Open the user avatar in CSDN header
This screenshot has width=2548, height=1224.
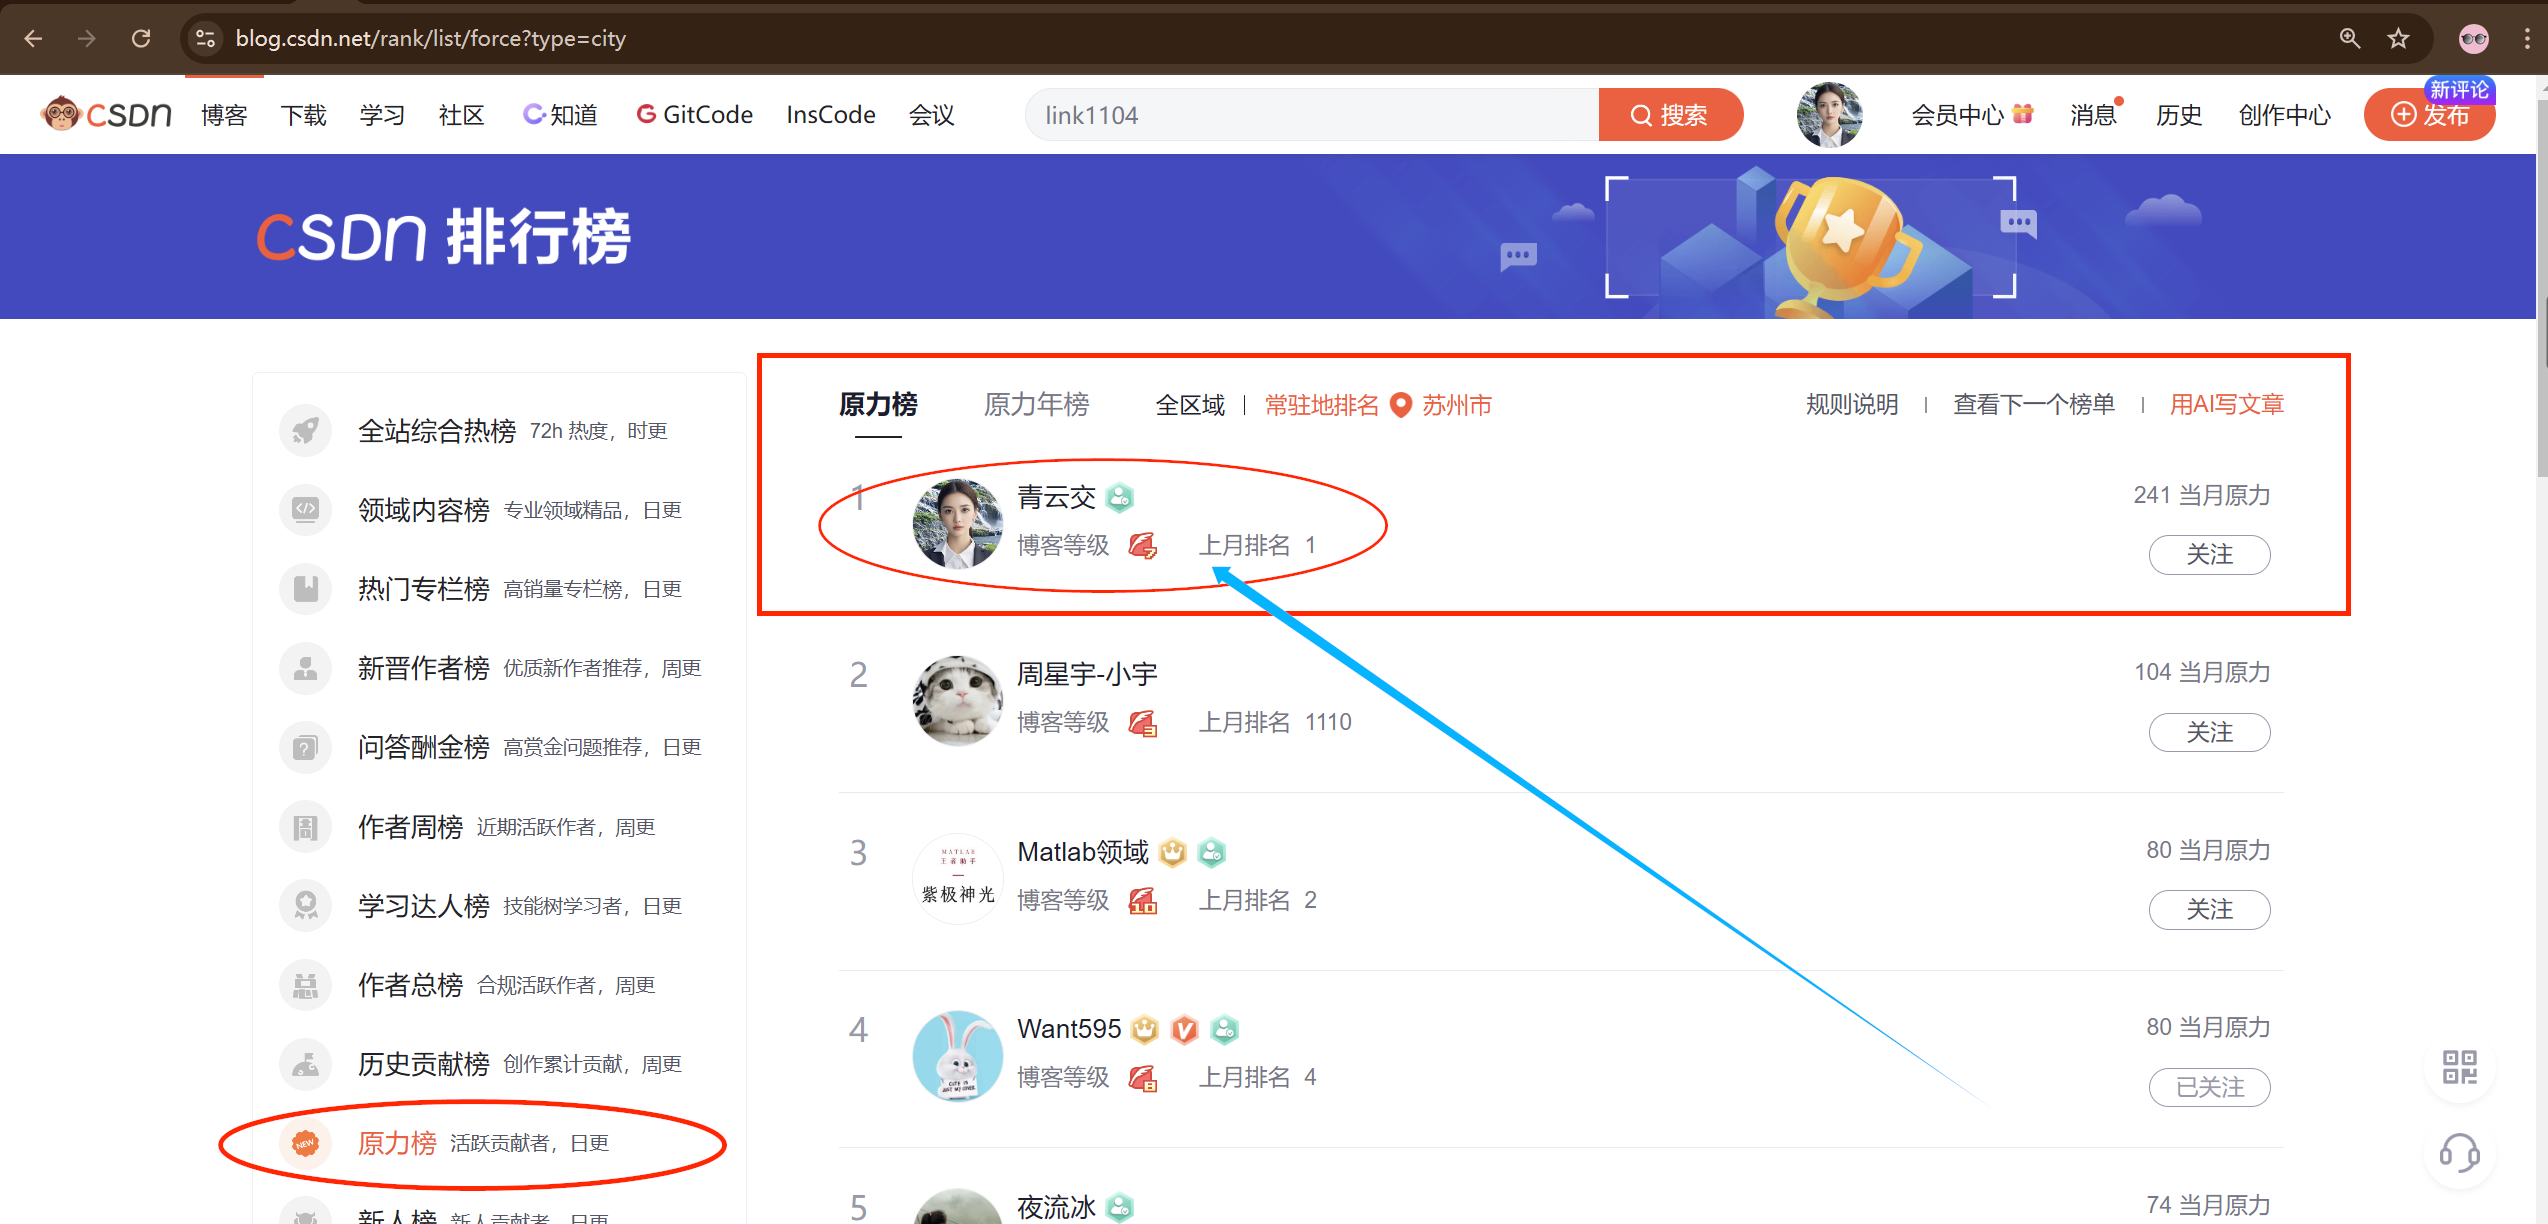point(1829,115)
